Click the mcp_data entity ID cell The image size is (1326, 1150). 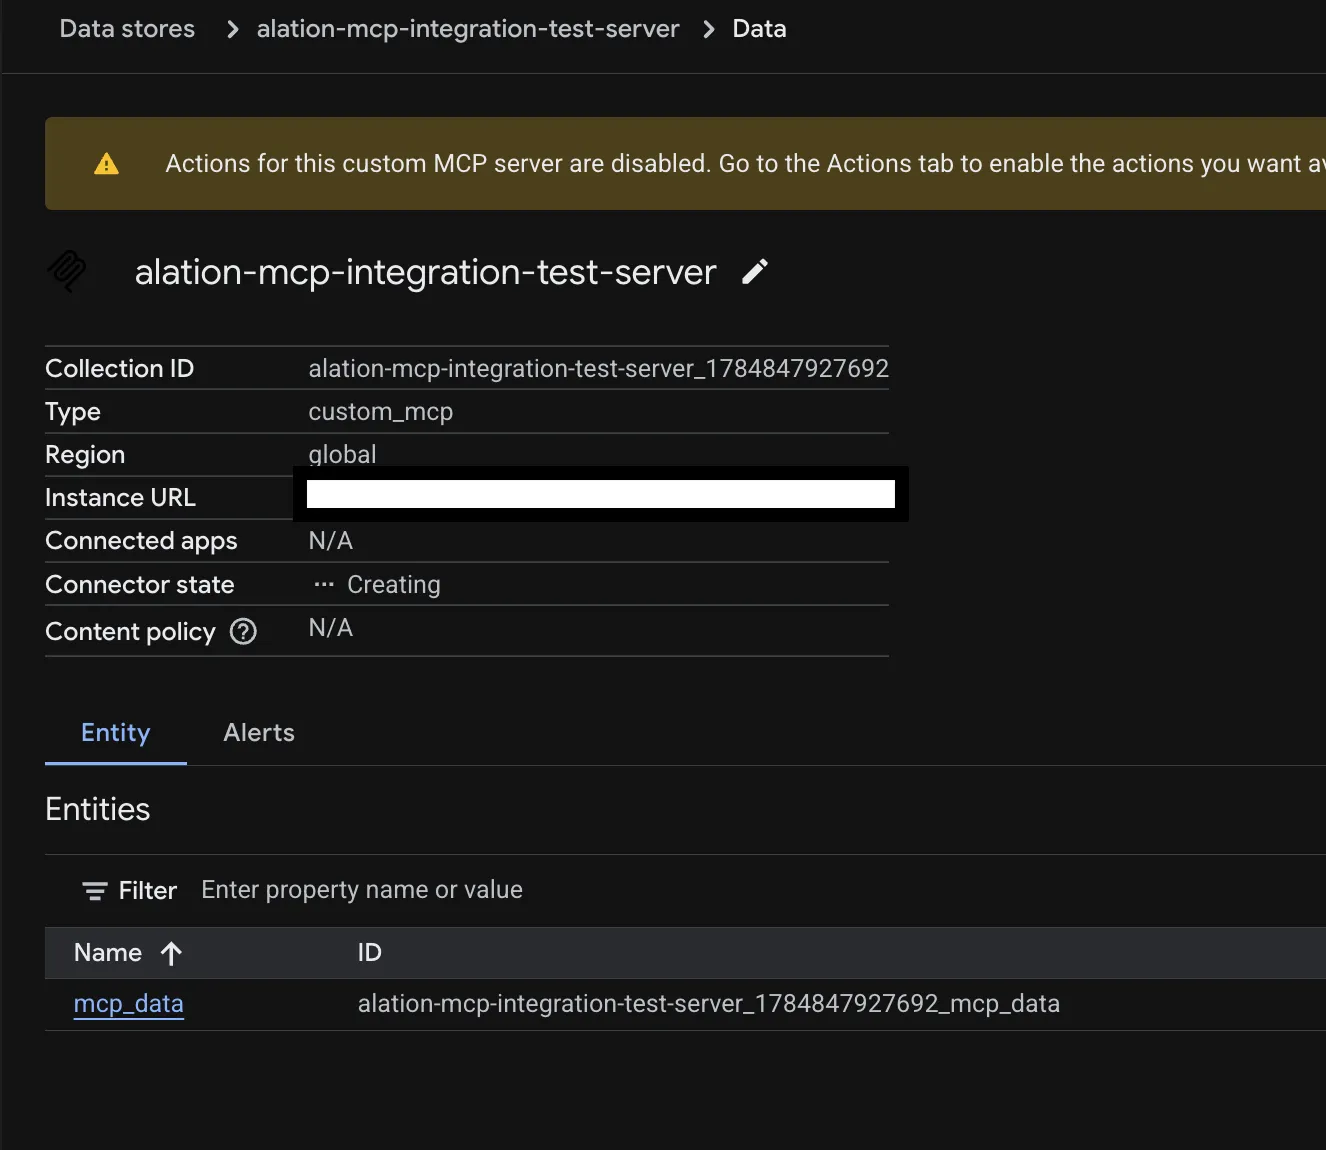click(x=709, y=1004)
